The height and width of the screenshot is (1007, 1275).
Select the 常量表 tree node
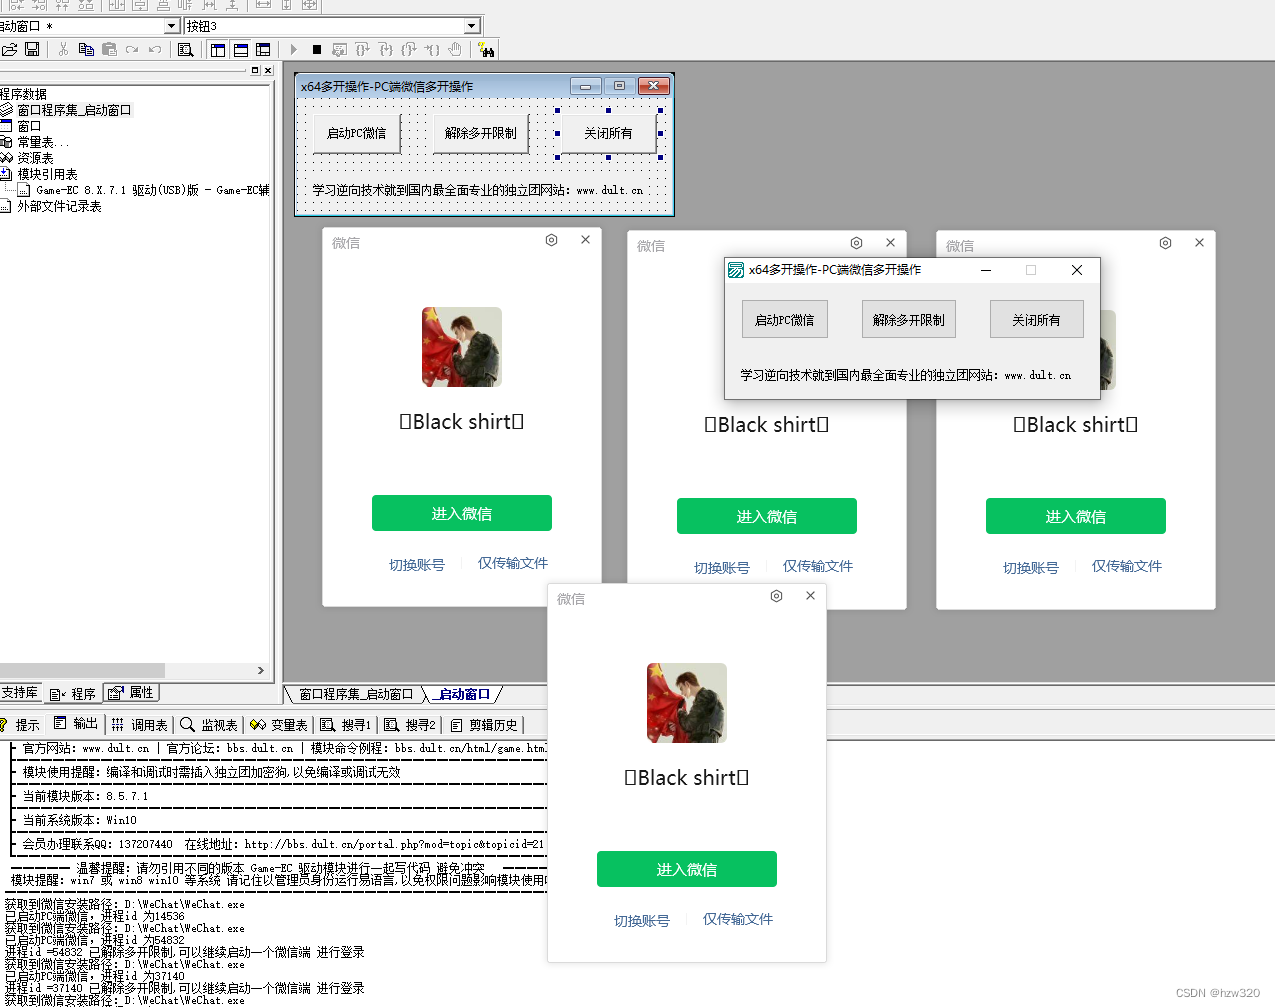tap(43, 142)
